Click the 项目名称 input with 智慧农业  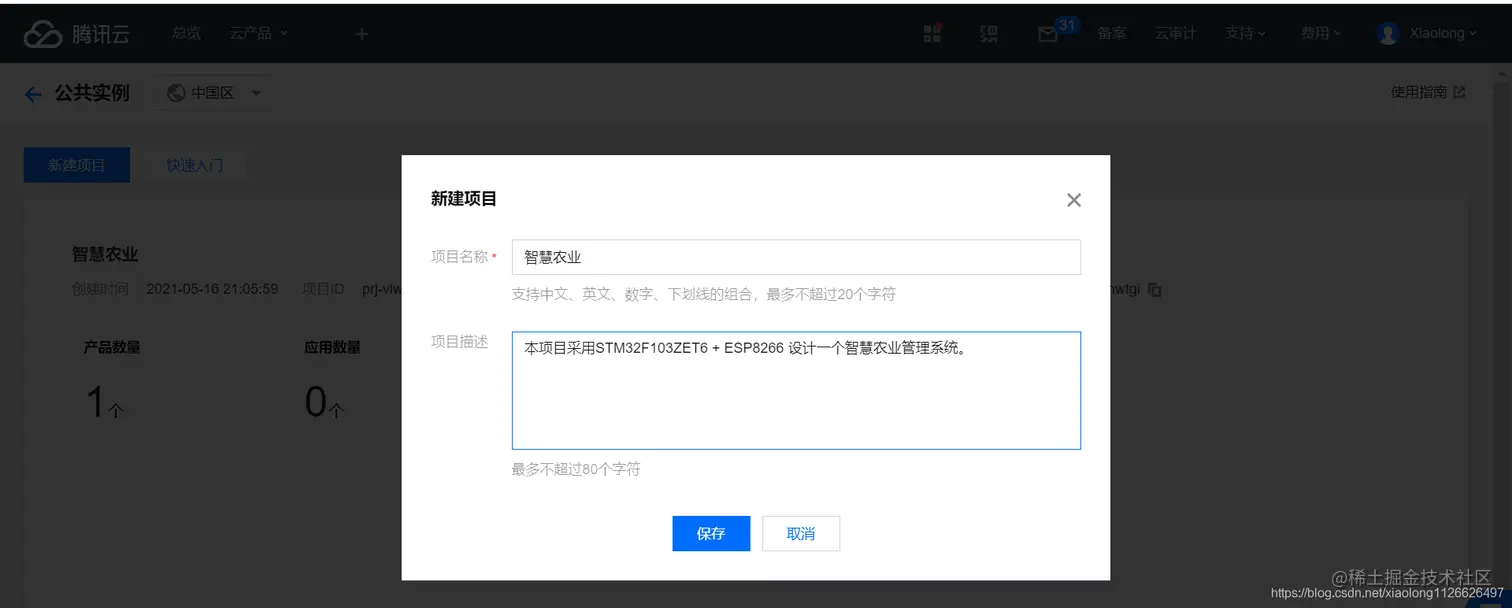796,257
